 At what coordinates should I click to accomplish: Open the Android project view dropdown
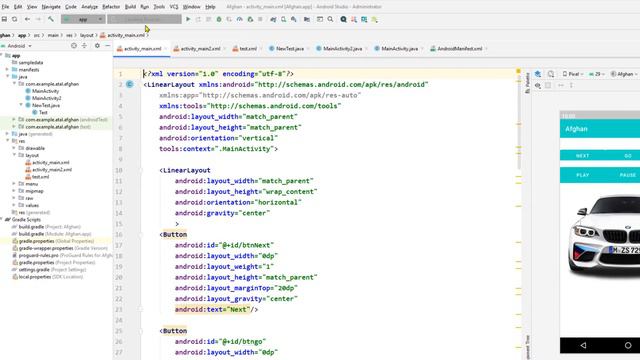pos(16,46)
